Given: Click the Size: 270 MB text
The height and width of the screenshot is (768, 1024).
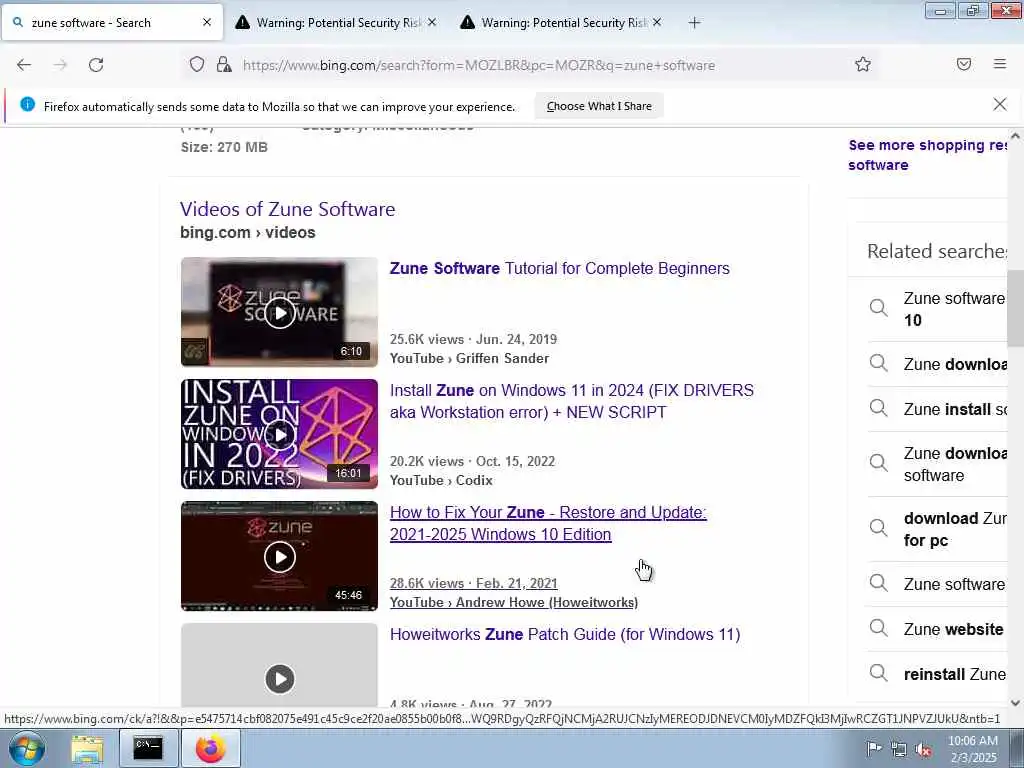Looking at the screenshot, I should [x=224, y=147].
